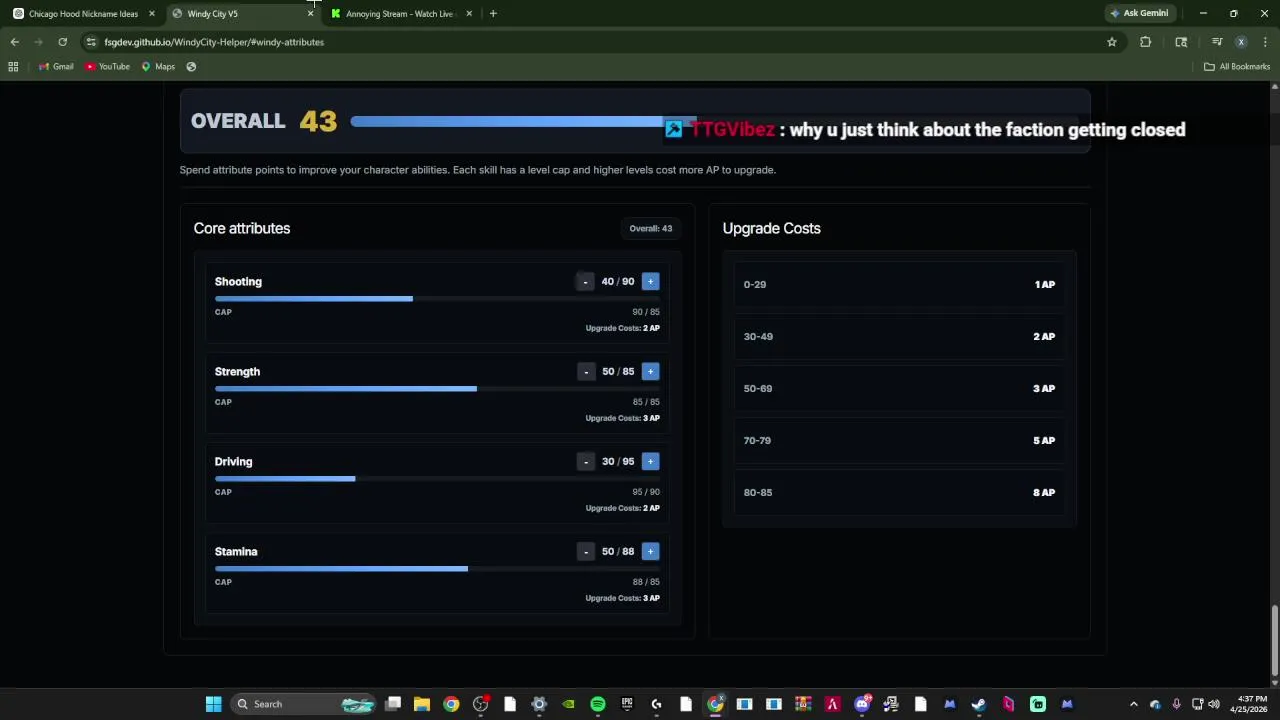The width and height of the screenshot is (1280, 720).
Task: Open Windows Start menu
Action: [x=213, y=704]
